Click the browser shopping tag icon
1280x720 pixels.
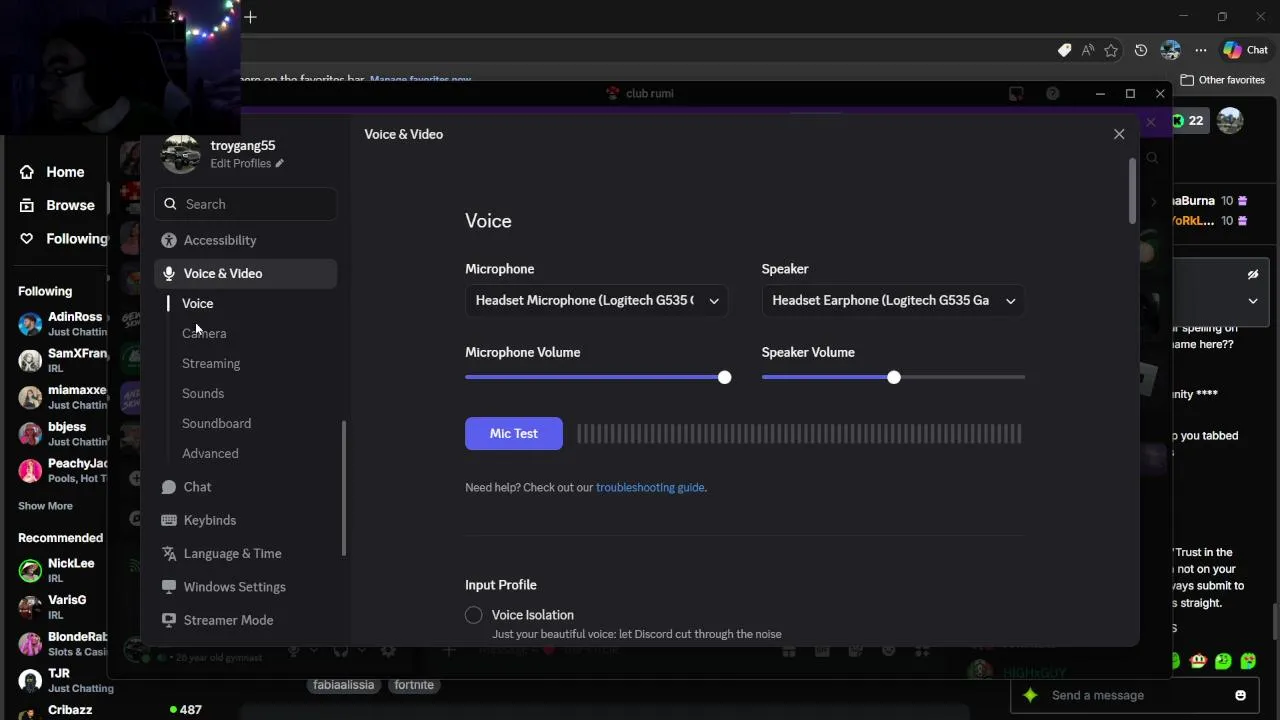(1064, 50)
